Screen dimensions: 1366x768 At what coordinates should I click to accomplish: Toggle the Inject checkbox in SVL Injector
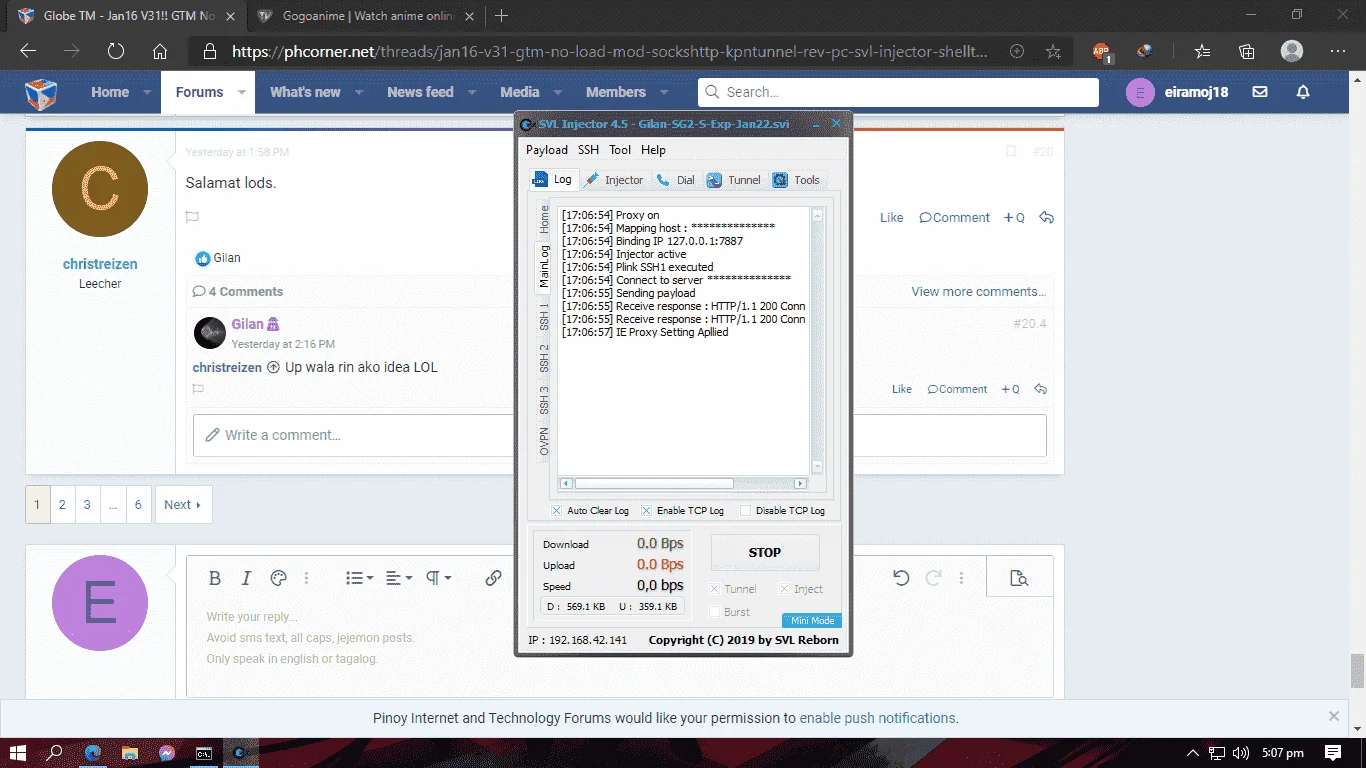coord(784,589)
